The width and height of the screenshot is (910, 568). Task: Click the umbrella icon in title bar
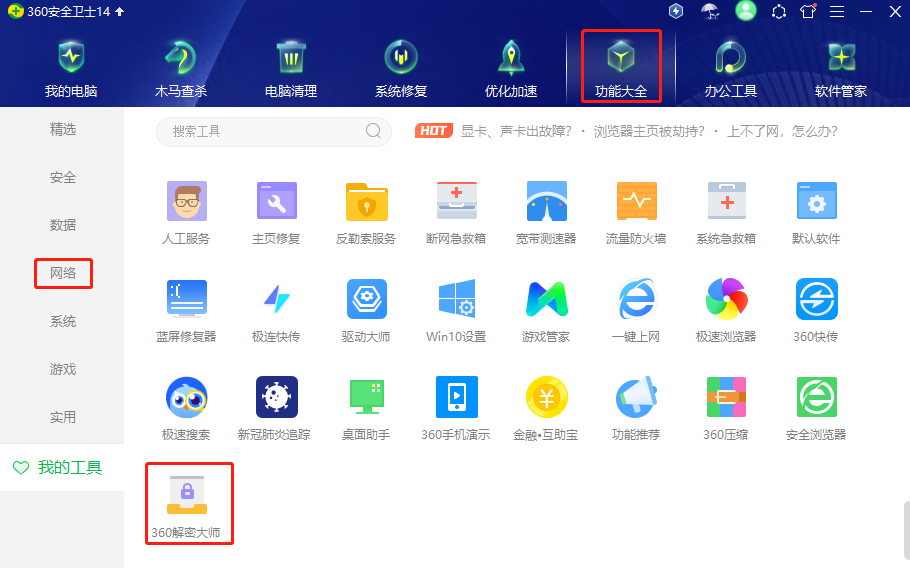pyautogui.click(x=710, y=11)
